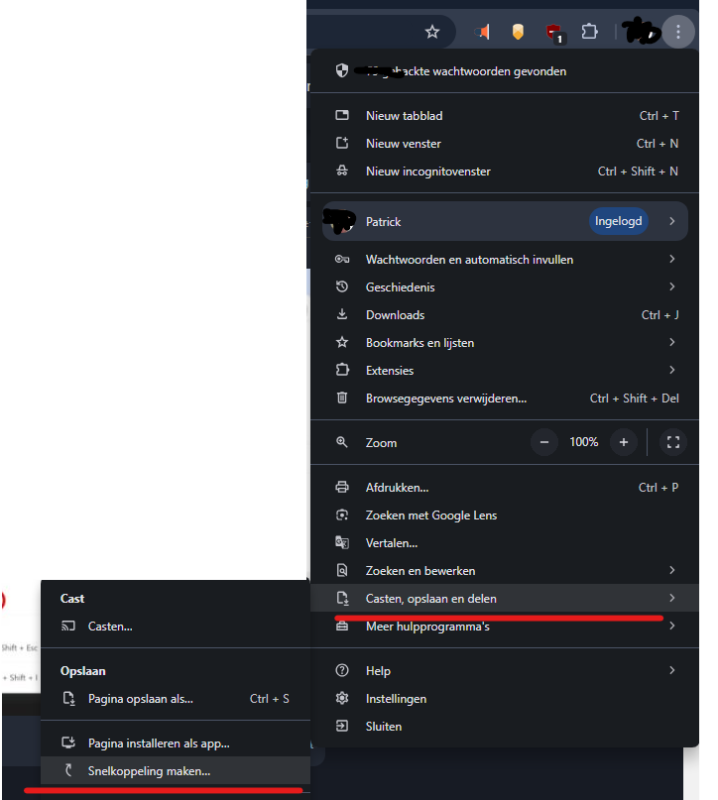The width and height of the screenshot is (718, 800).
Task: Increase zoom with the plus button
Action: 623,442
